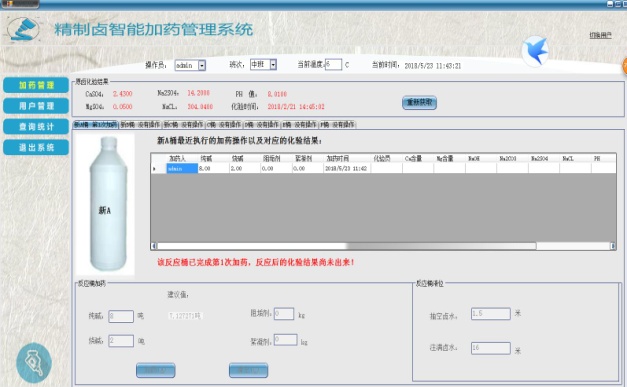Image resolution: width=627 pixels, height=387 pixels.
Task: Click 退出系统 to exit
Action: click(x=36, y=148)
